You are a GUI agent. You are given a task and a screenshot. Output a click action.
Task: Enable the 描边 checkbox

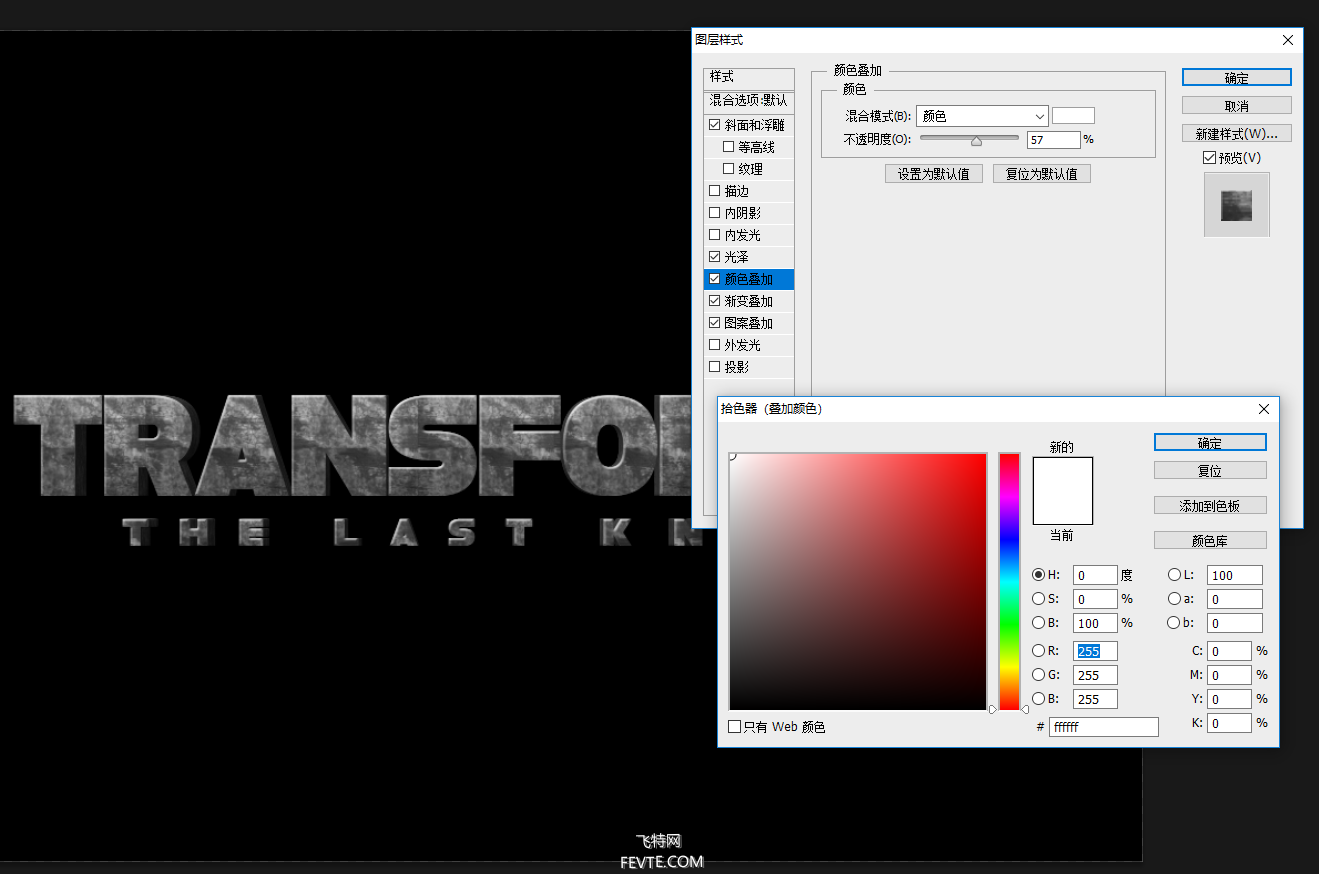714,191
